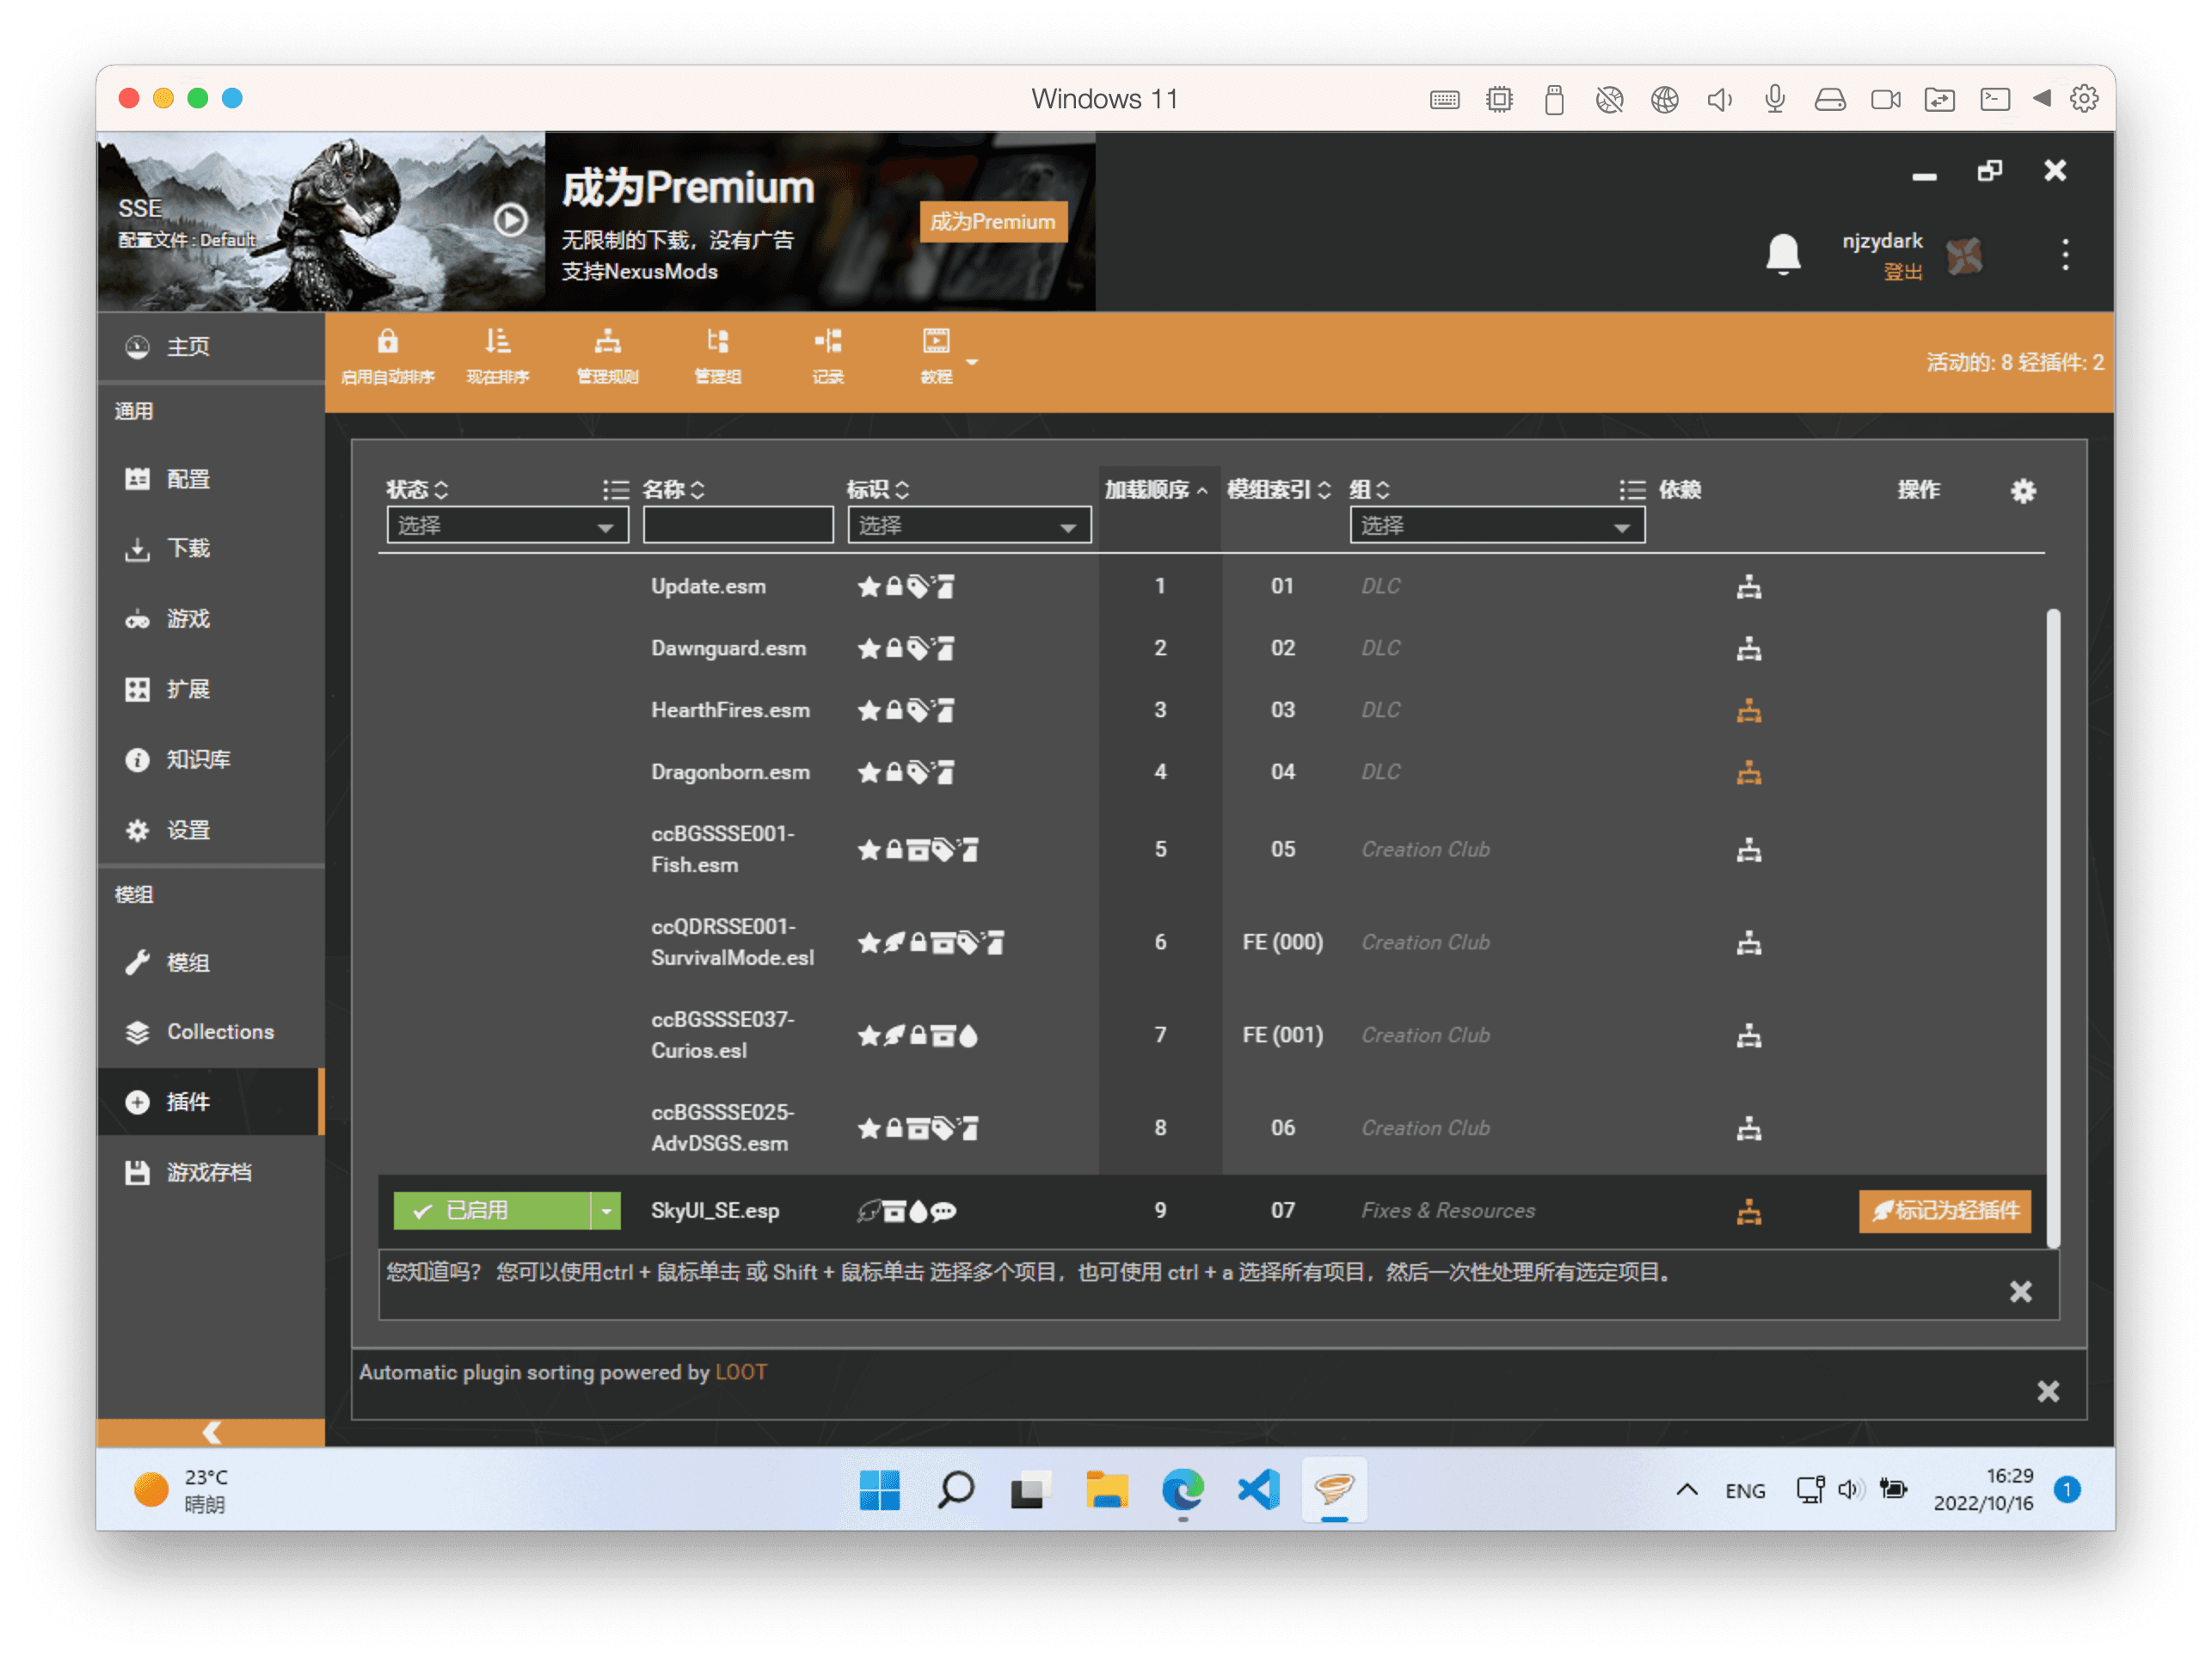This screenshot has width=2212, height=1658.
Task: Open Visual Studio Code from the taskbar
Action: pos(1258,1490)
